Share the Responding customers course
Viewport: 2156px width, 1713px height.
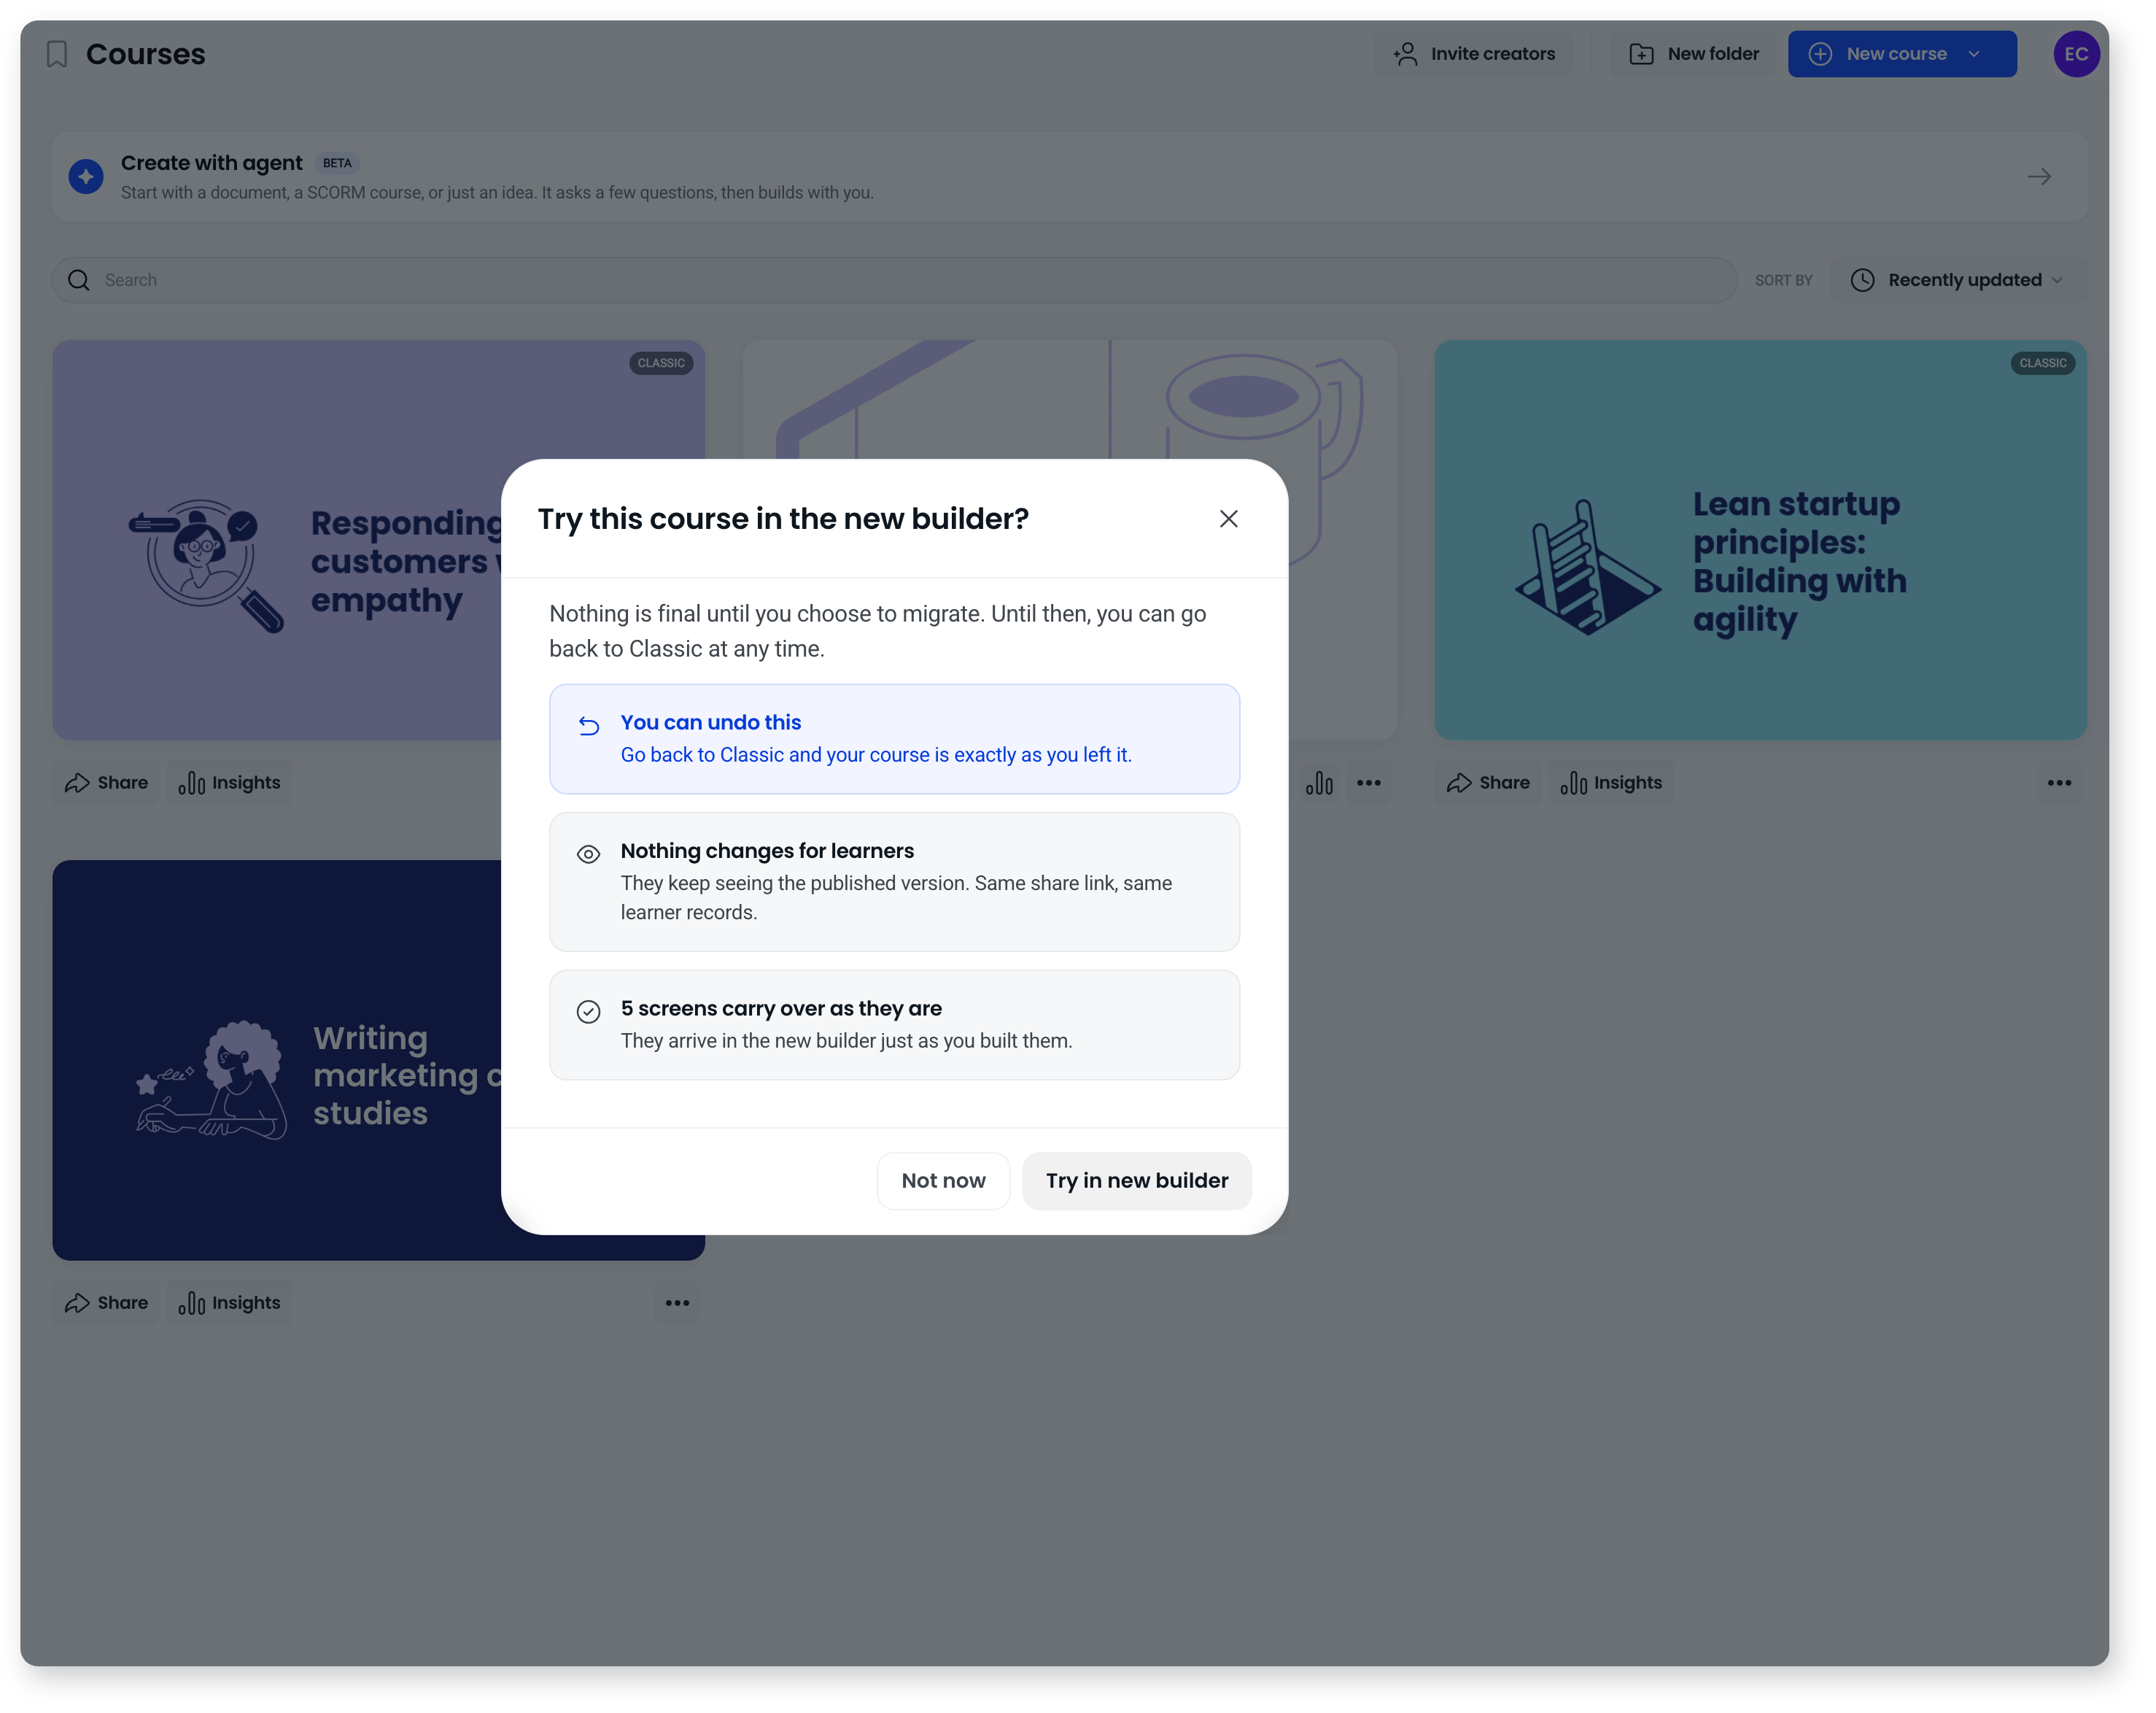click(x=106, y=783)
